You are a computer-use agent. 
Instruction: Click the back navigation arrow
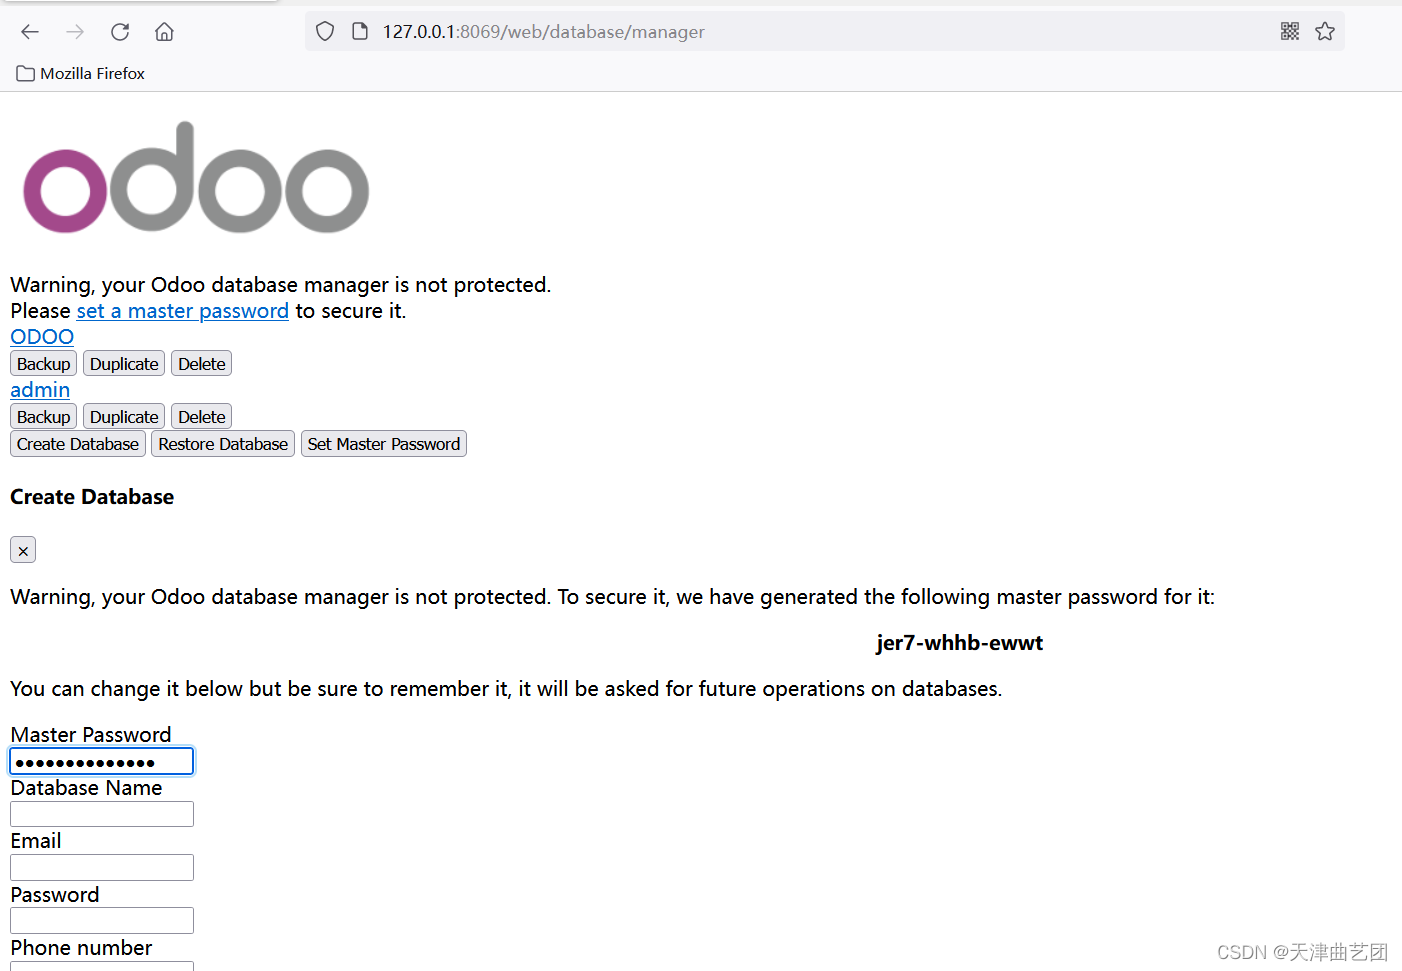point(29,31)
